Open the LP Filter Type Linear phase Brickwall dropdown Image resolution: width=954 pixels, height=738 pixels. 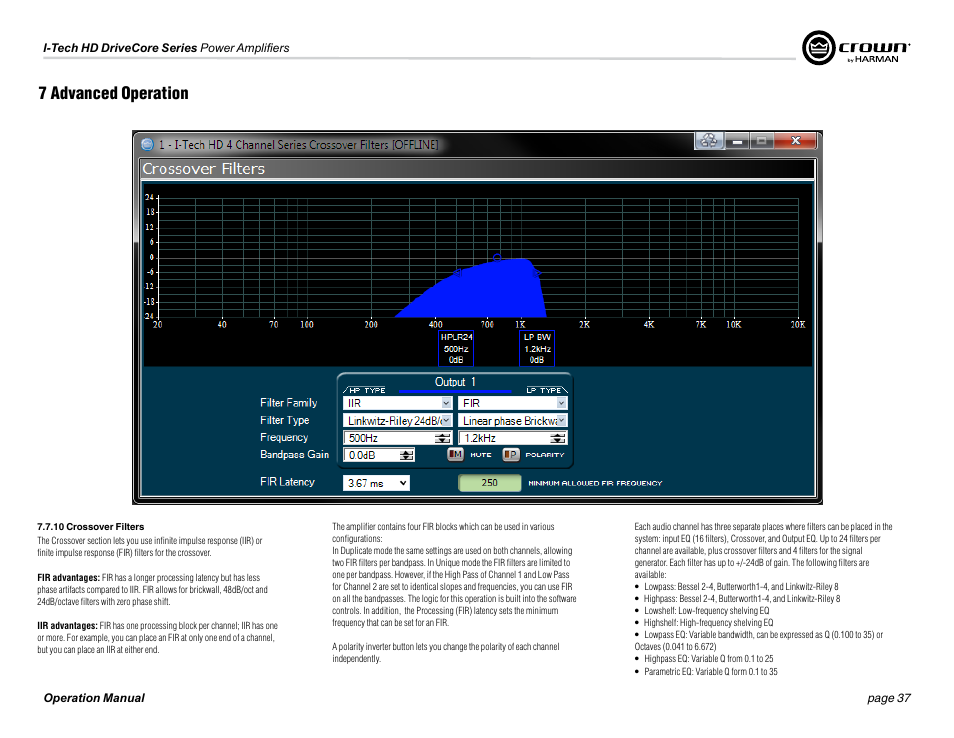pos(513,420)
